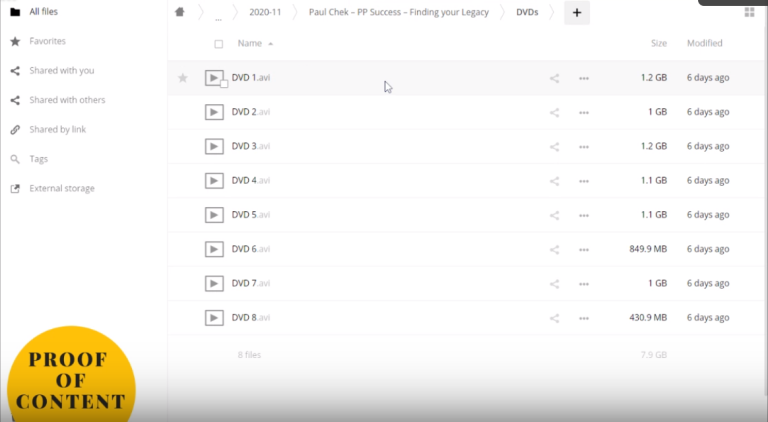Sort files by Name column

click(250, 43)
